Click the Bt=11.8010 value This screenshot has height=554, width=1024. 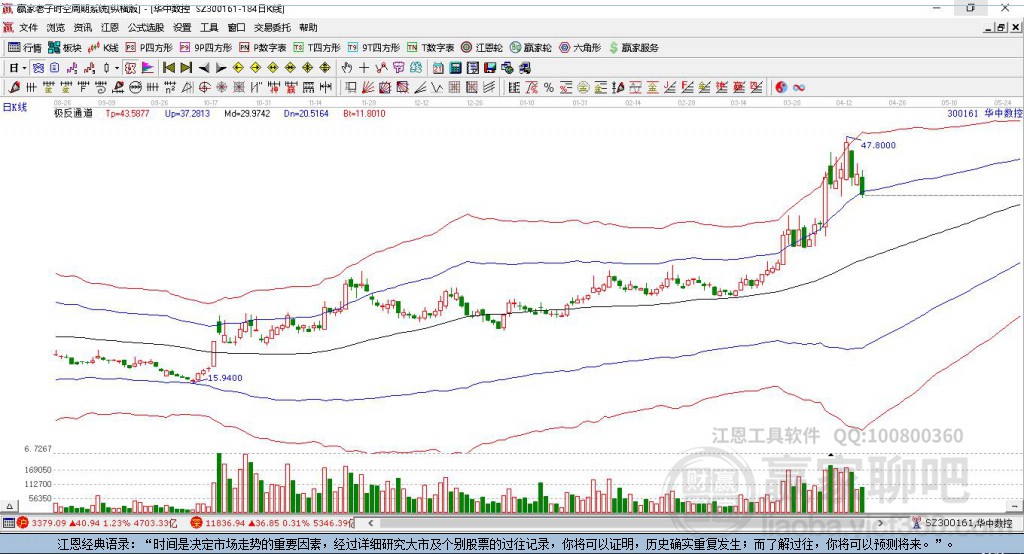[x=364, y=113]
